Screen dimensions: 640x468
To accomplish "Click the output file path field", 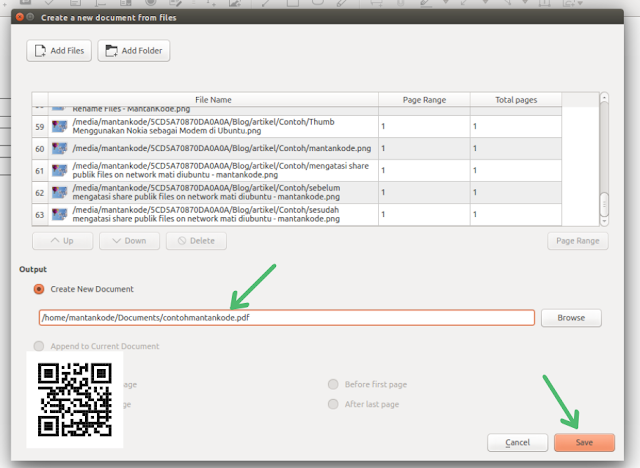I will click(287, 318).
